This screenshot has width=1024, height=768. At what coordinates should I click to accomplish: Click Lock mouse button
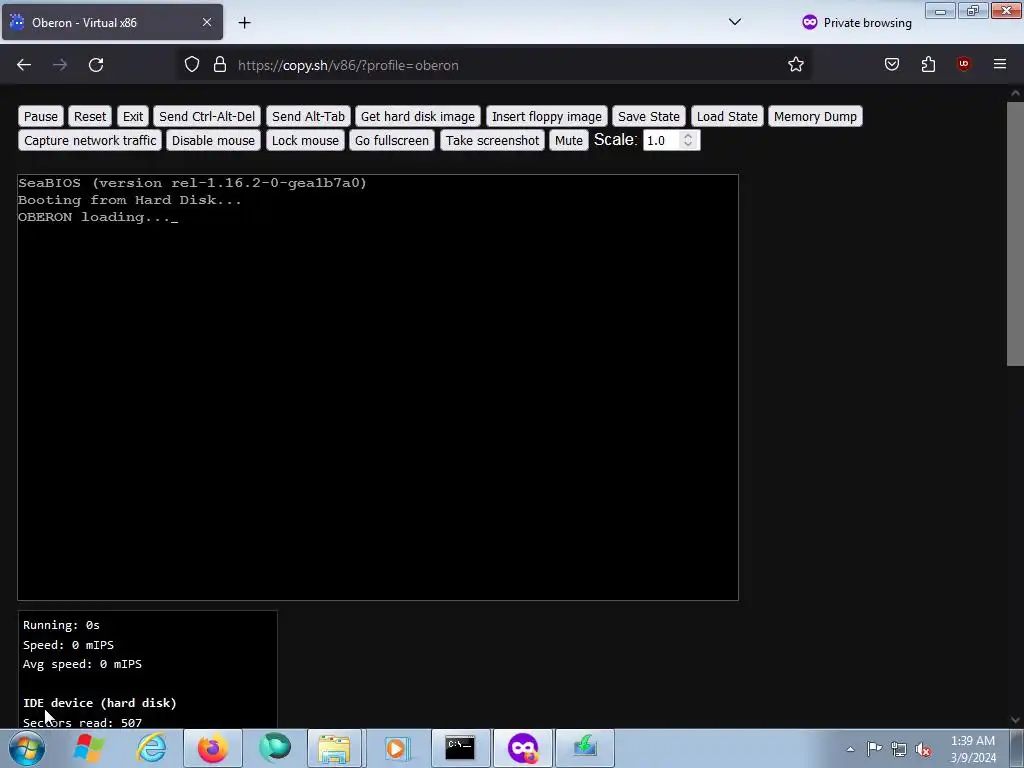pyautogui.click(x=305, y=140)
